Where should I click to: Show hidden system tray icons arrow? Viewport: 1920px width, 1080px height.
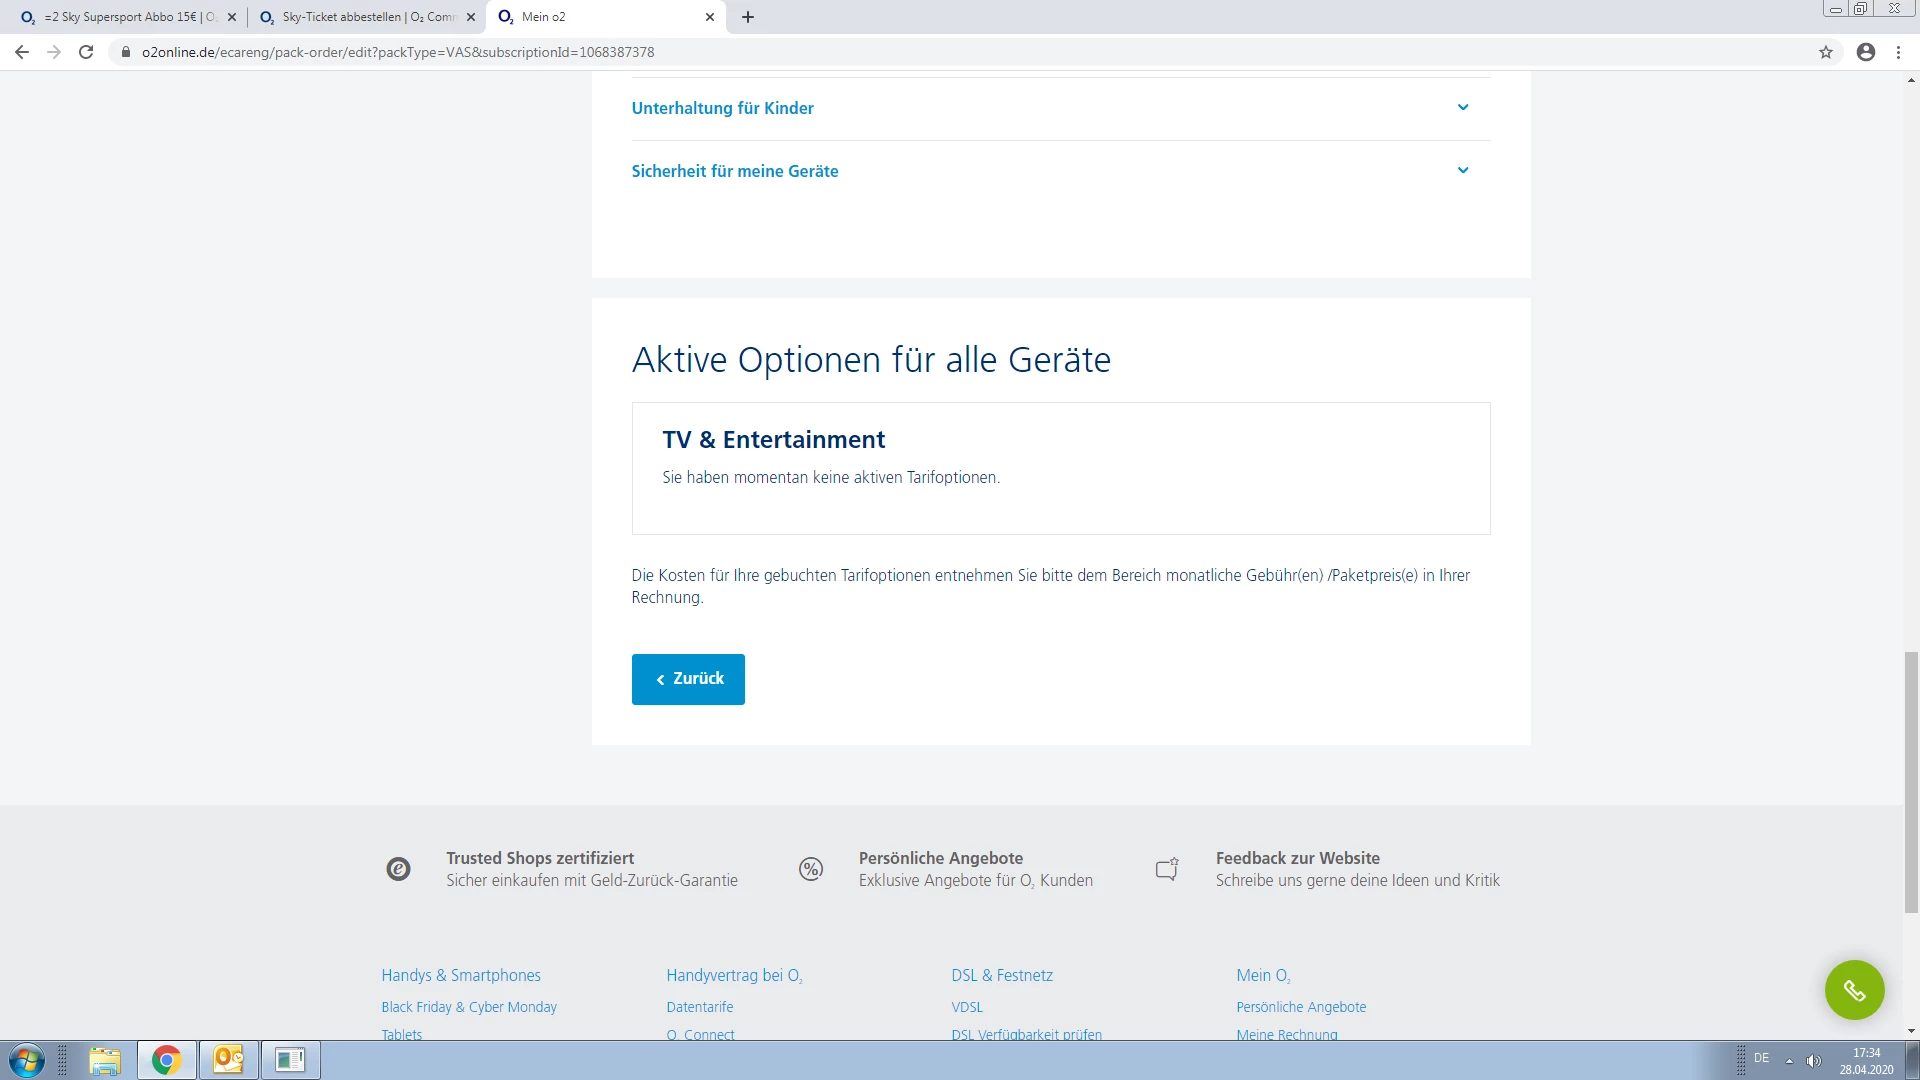1789,1060
